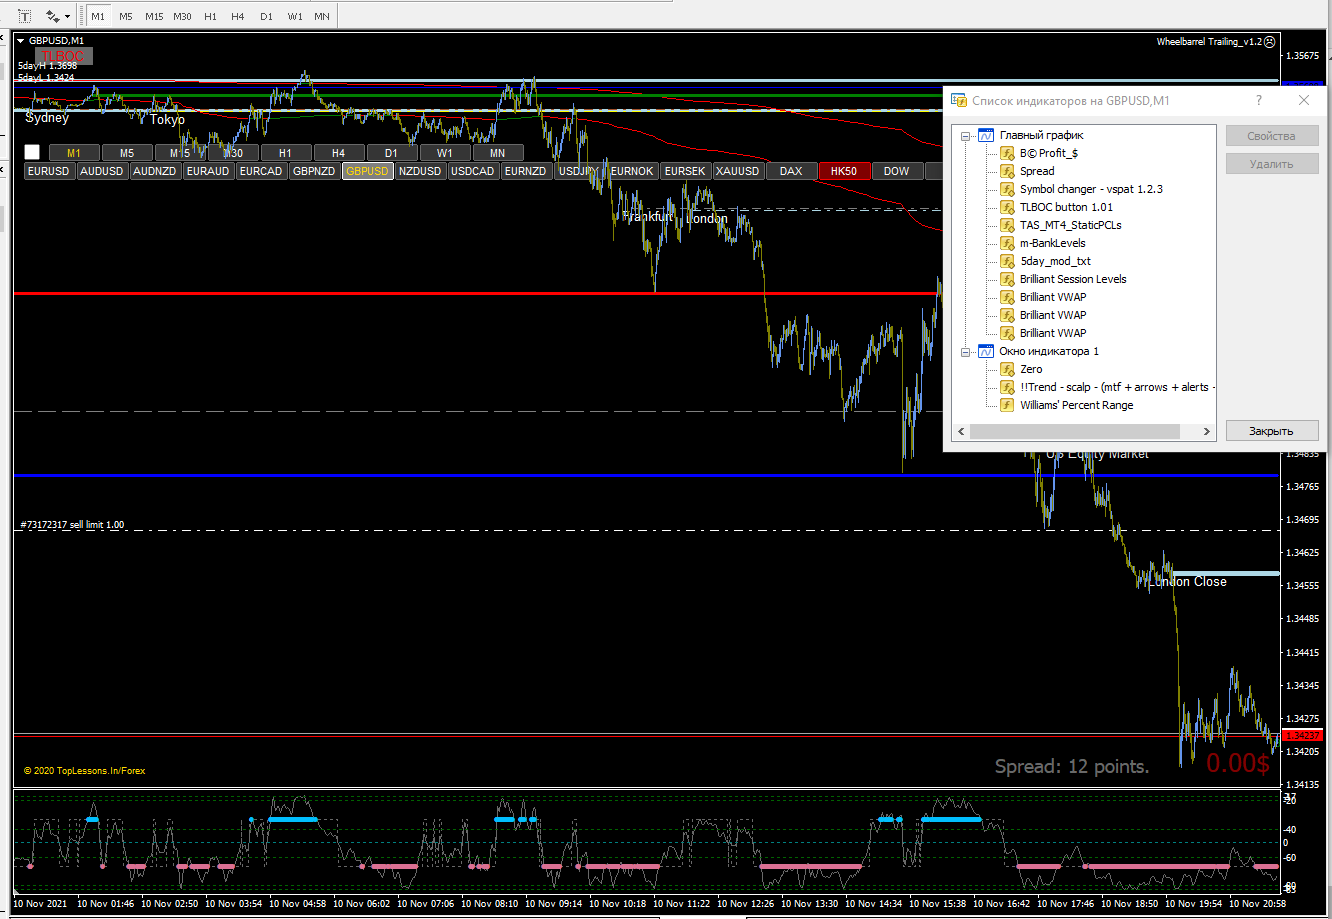Click the TAS_MT4_StaticPCLs indicator icon

pos(1007,225)
